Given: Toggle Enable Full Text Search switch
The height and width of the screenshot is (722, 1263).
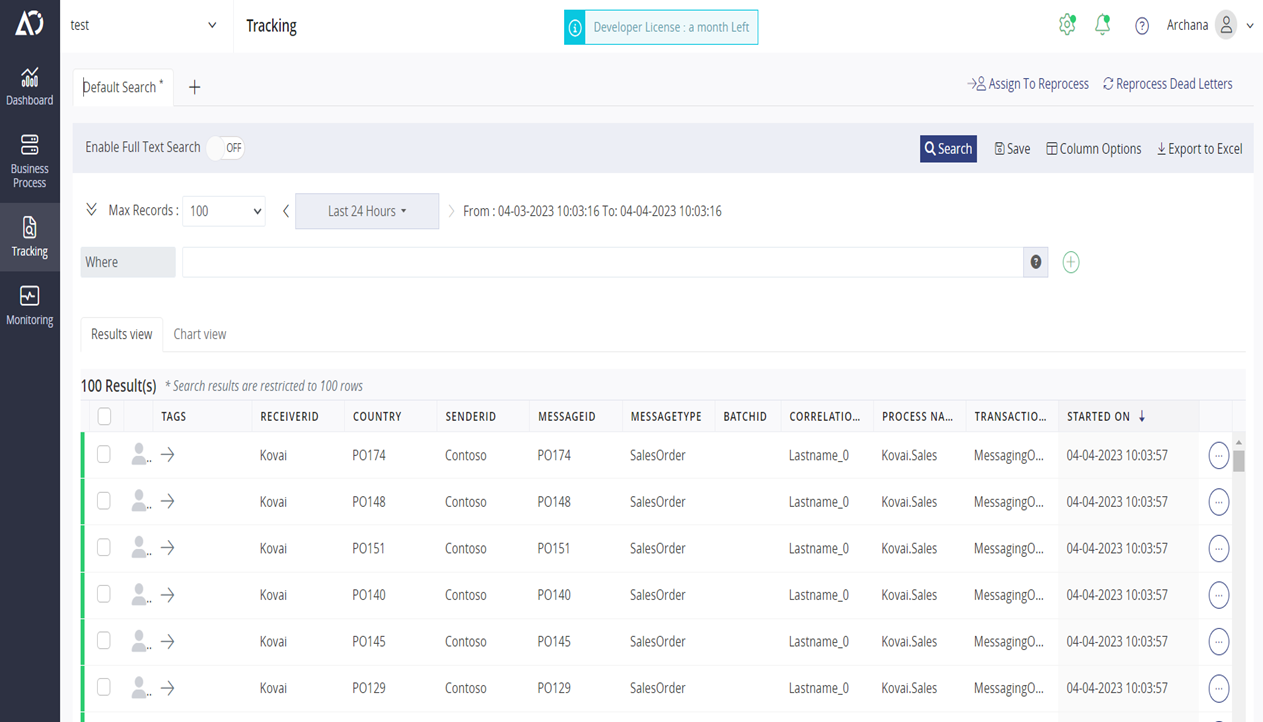Looking at the screenshot, I should coord(226,148).
